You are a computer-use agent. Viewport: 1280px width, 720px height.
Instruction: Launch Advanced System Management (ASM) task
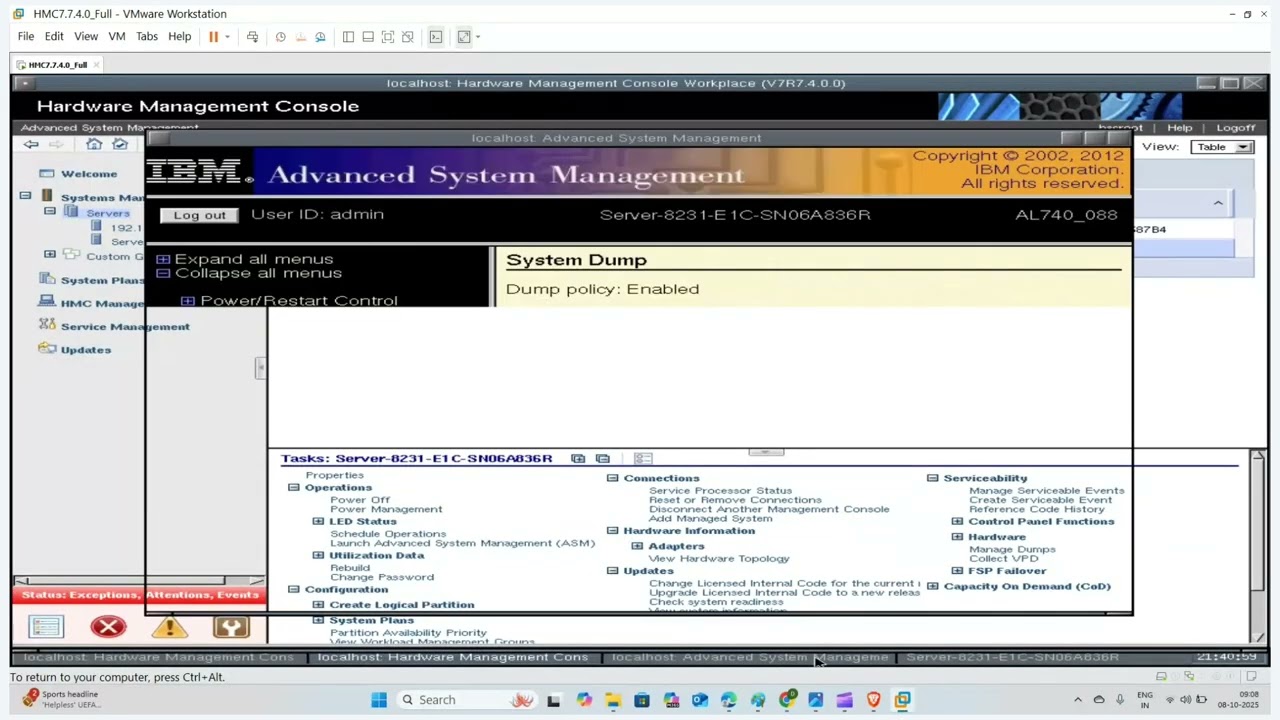pyautogui.click(x=463, y=543)
